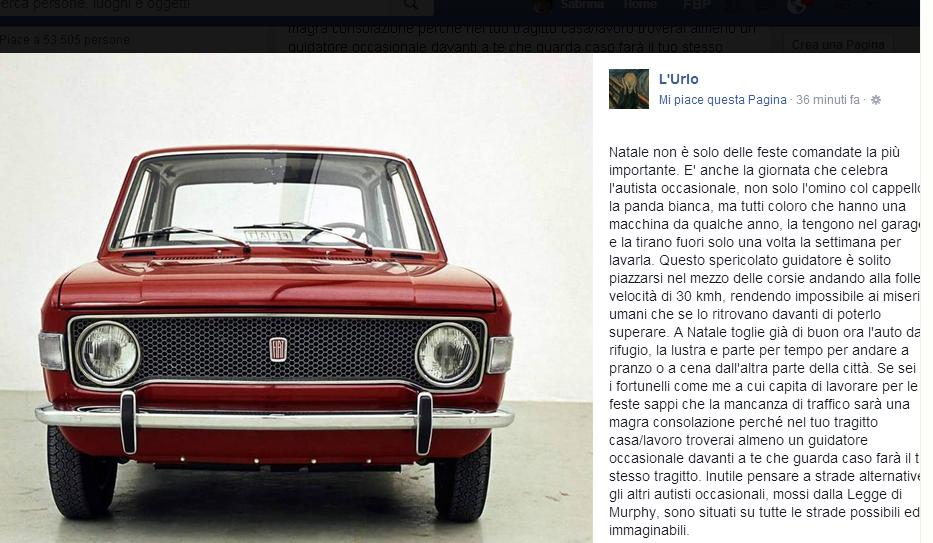
Task: Click the "Crea una Pagina" button
Action: point(838,45)
